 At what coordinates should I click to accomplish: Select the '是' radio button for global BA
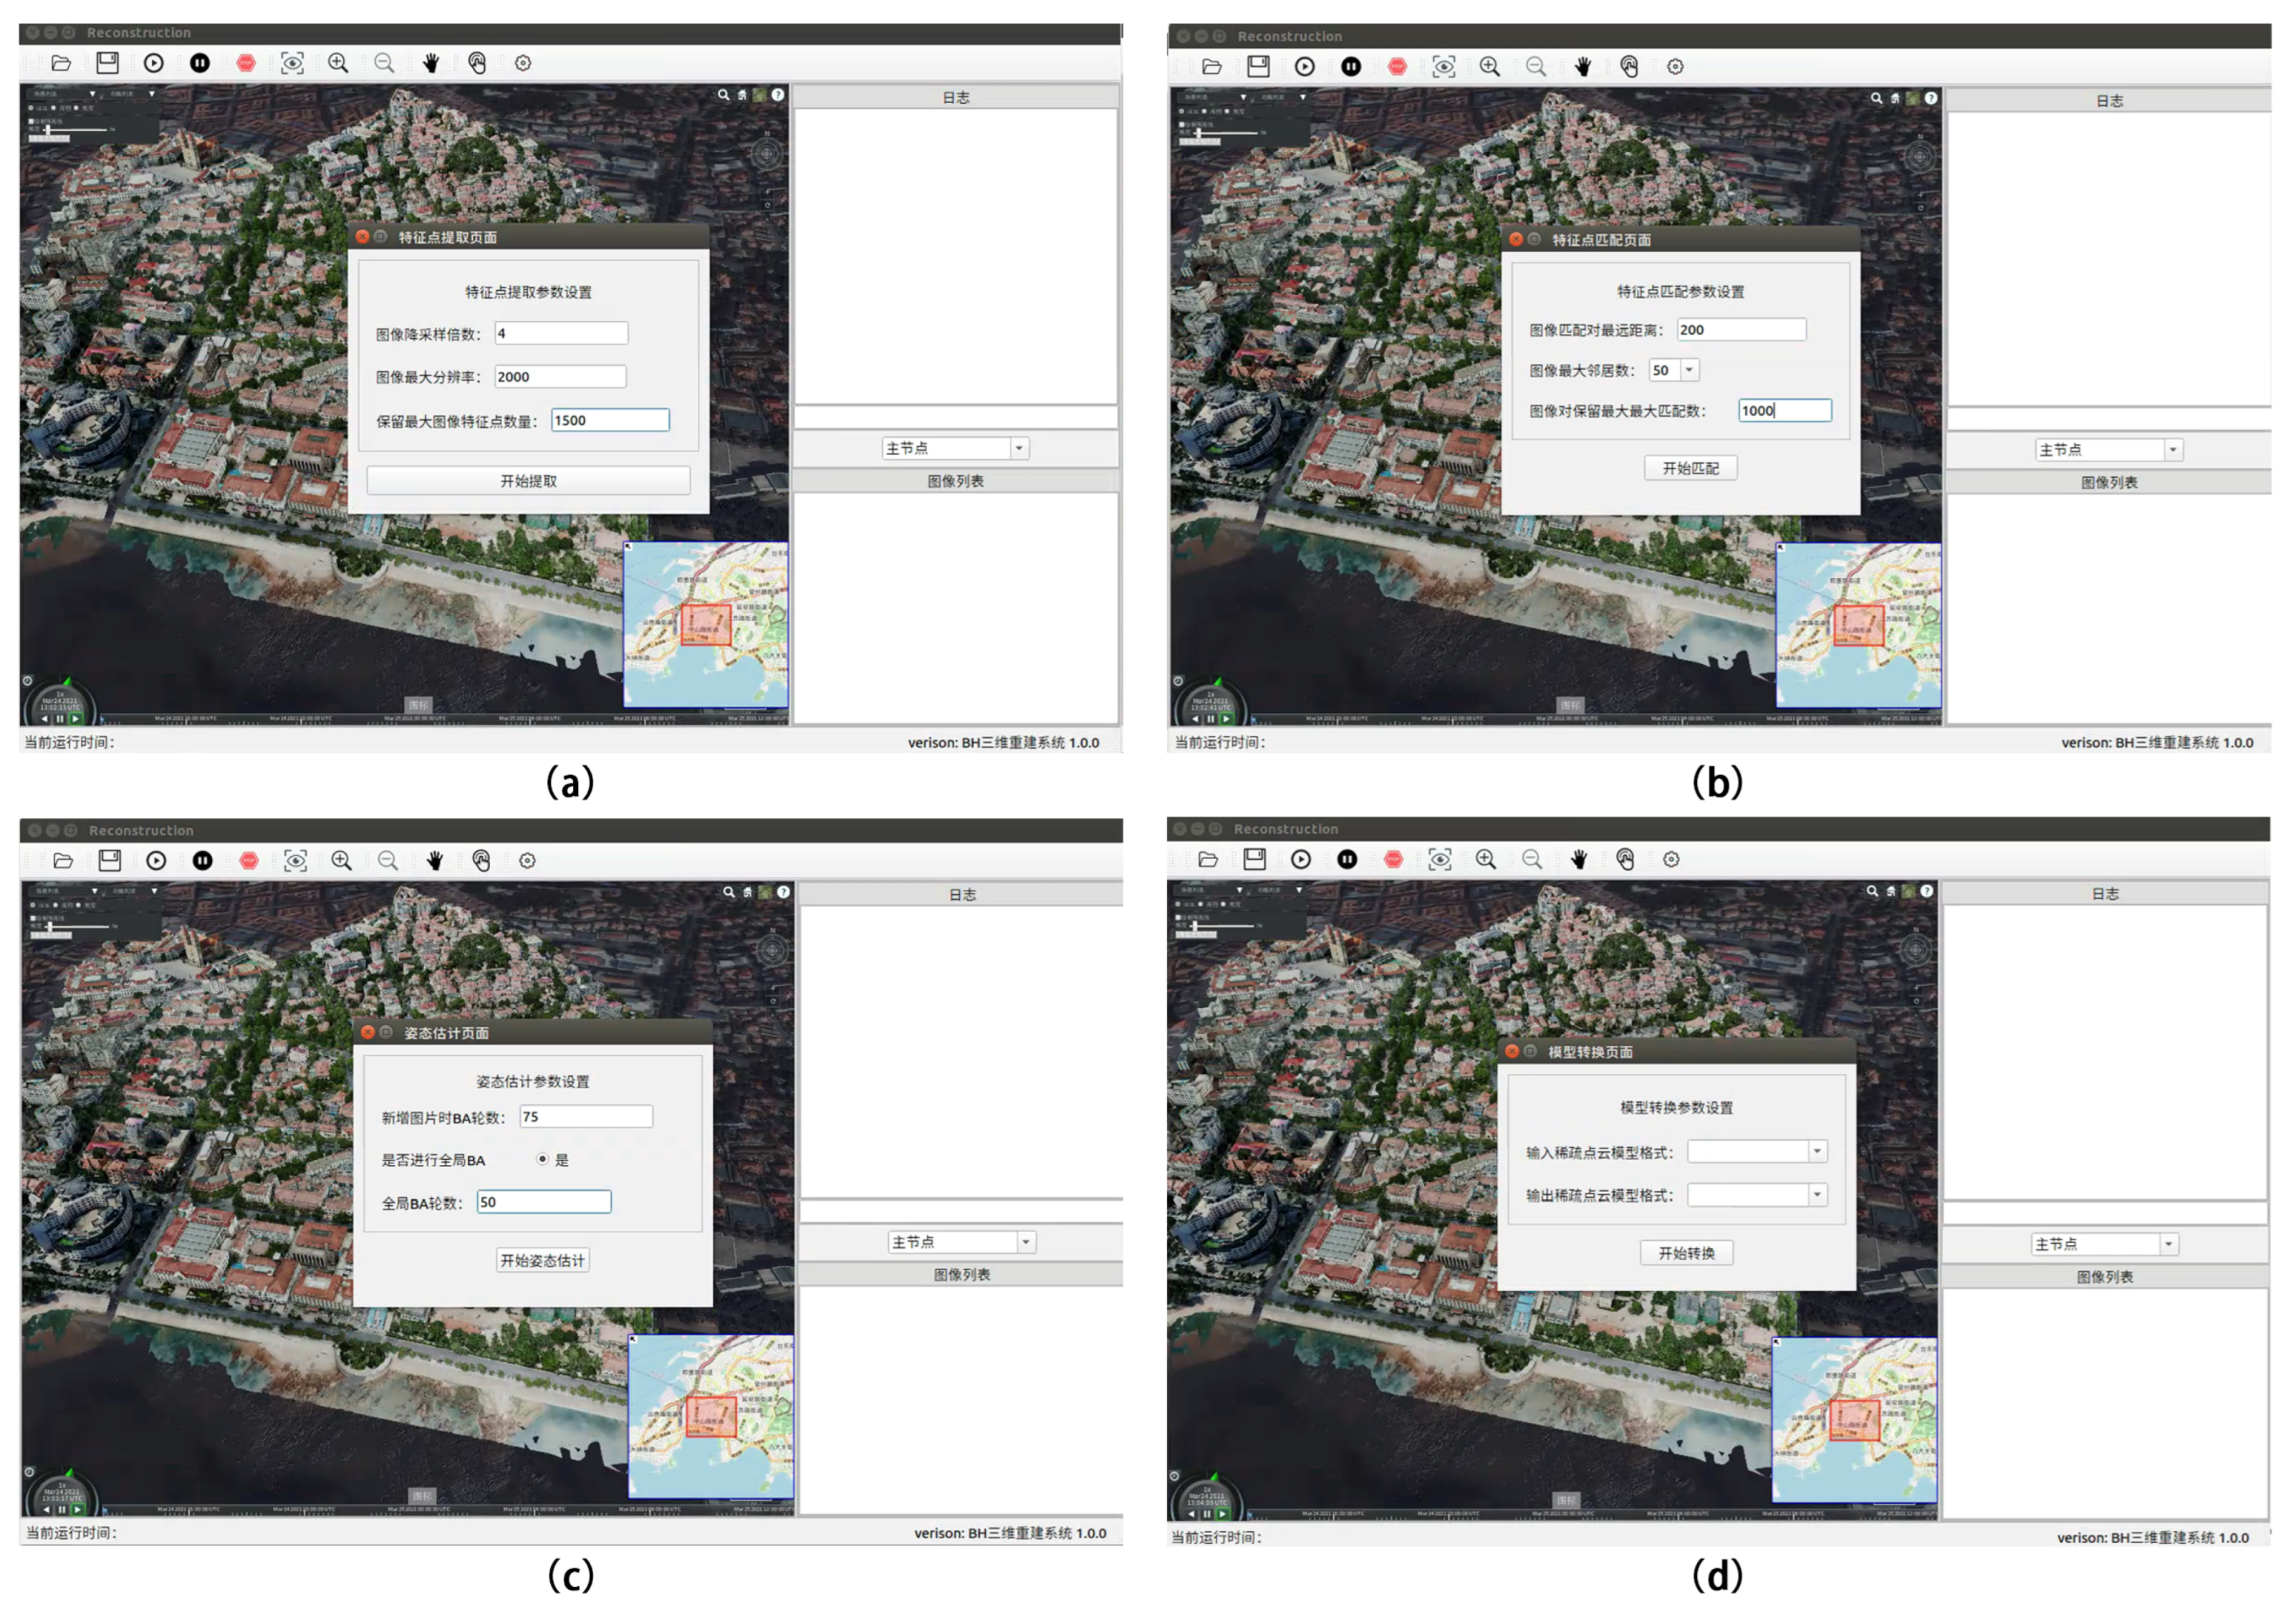[x=542, y=1159]
